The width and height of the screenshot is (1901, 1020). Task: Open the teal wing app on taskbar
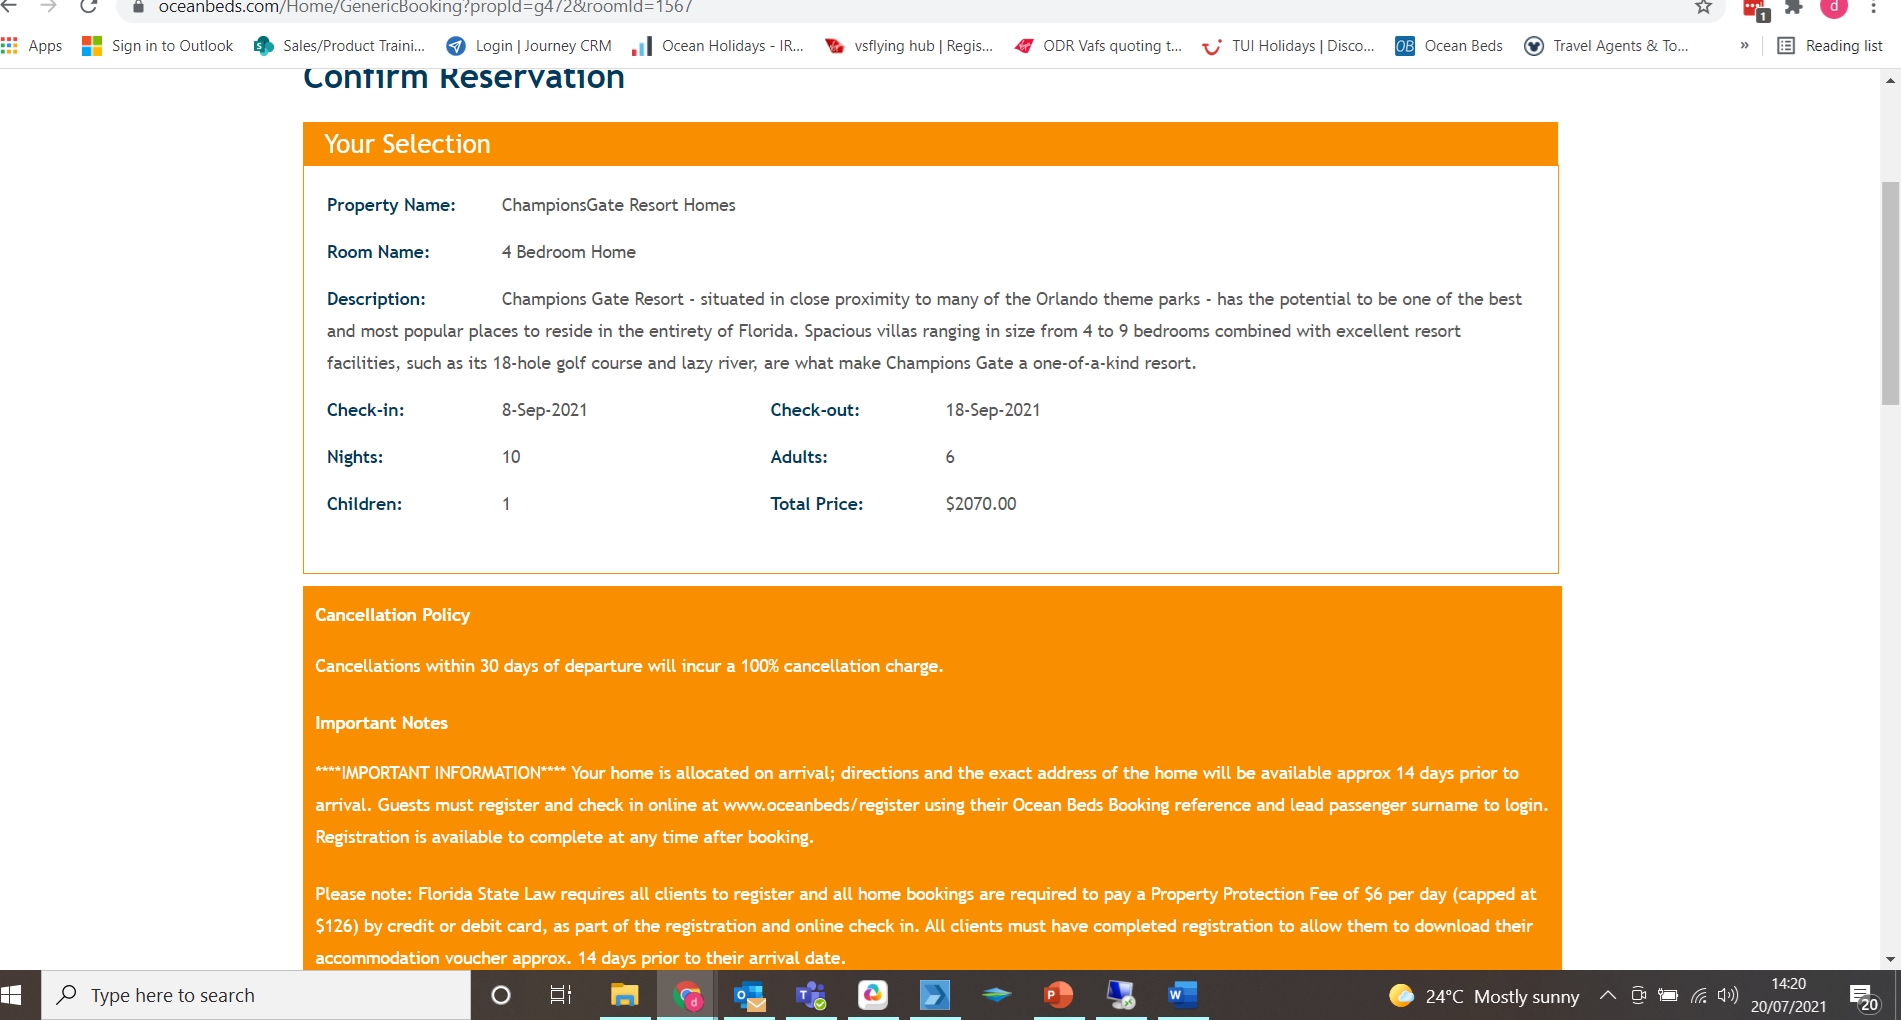pos(997,995)
